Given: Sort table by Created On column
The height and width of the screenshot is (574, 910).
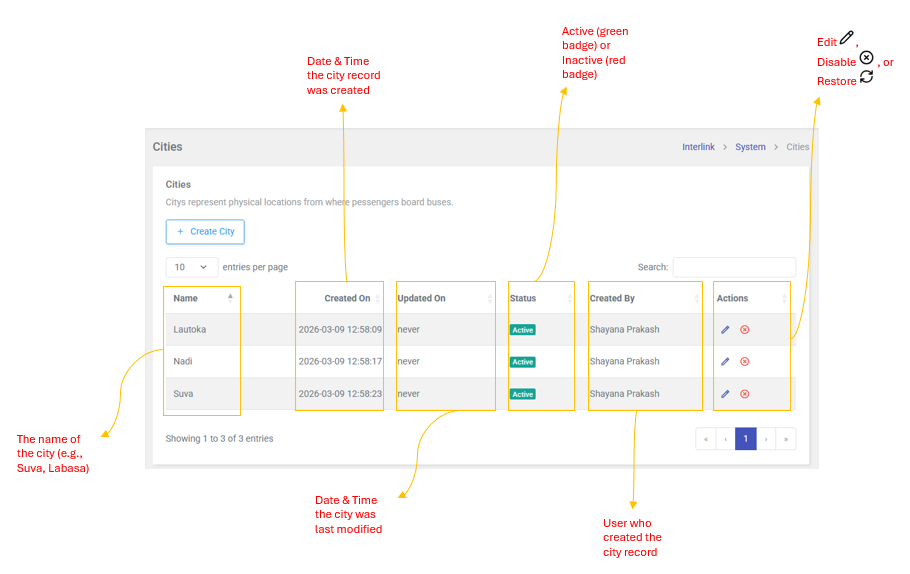Looking at the screenshot, I should tap(339, 298).
